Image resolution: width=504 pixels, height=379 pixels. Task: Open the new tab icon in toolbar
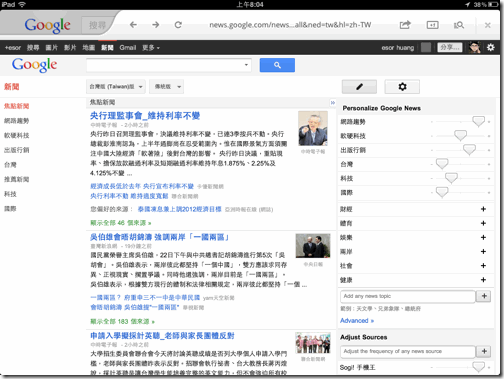[x=432, y=25]
